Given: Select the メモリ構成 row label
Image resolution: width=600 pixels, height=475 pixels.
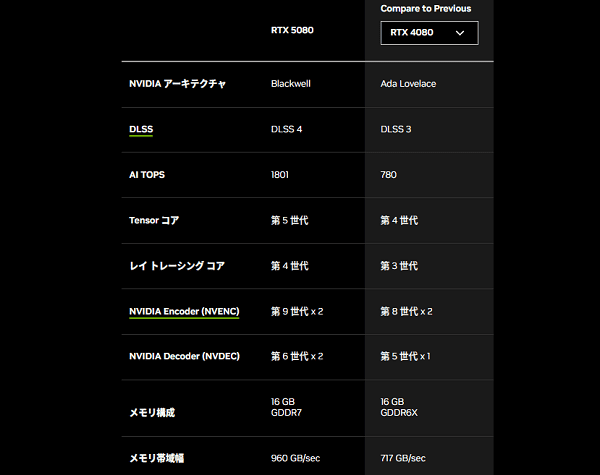Looking at the screenshot, I should click(152, 413).
